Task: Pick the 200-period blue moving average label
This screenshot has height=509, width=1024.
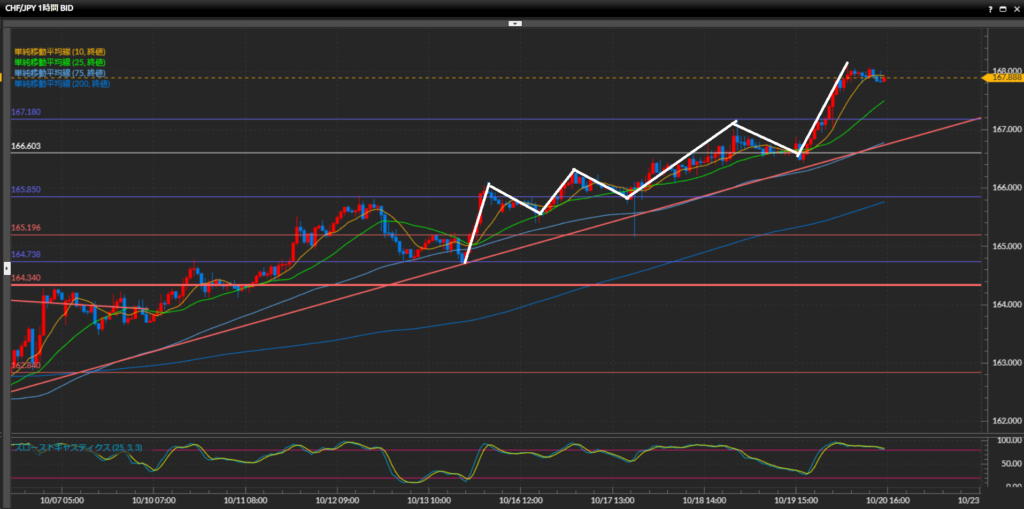Action: click(x=62, y=84)
